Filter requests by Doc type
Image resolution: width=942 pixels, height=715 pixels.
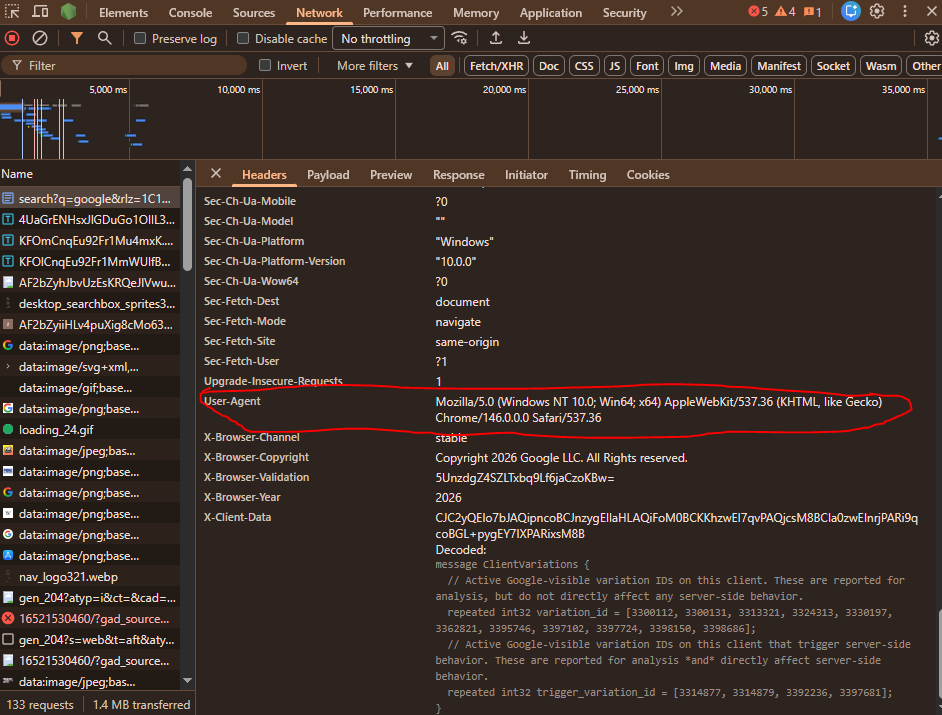click(548, 66)
